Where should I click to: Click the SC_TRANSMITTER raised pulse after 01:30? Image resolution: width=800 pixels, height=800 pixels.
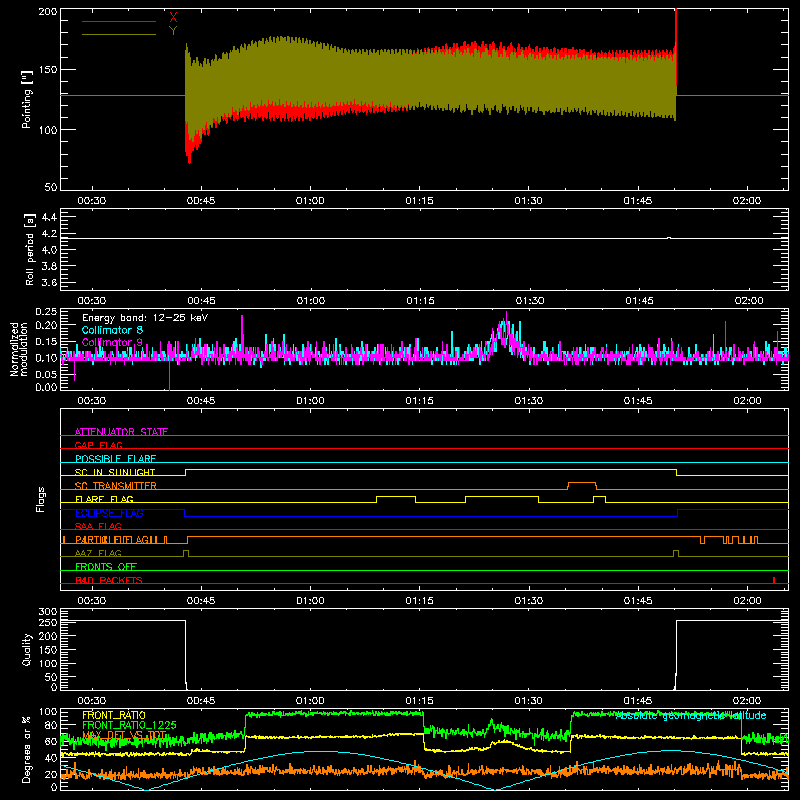(x=582, y=485)
